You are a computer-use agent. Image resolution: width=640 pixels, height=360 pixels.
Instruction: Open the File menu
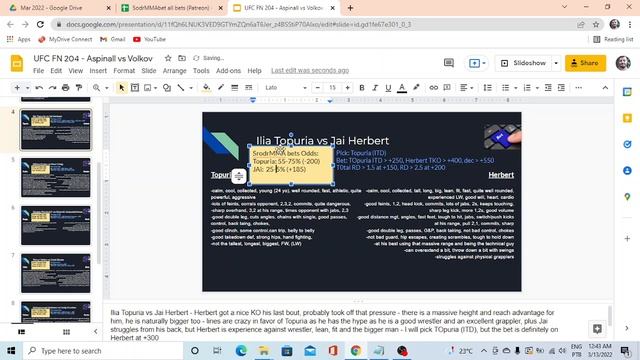(x=38, y=71)
